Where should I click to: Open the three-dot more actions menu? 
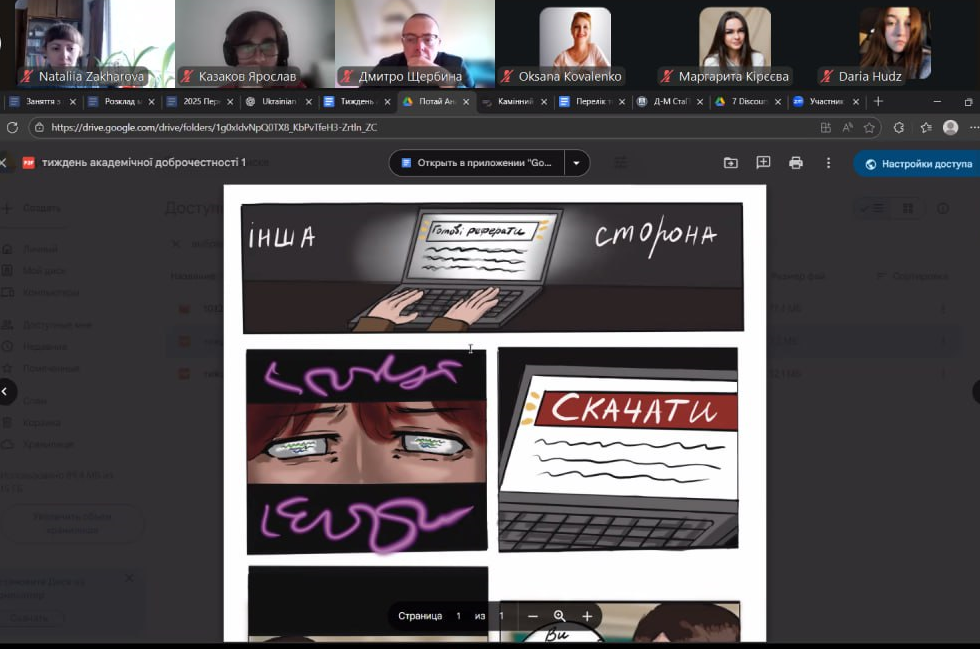coord(828,163)
